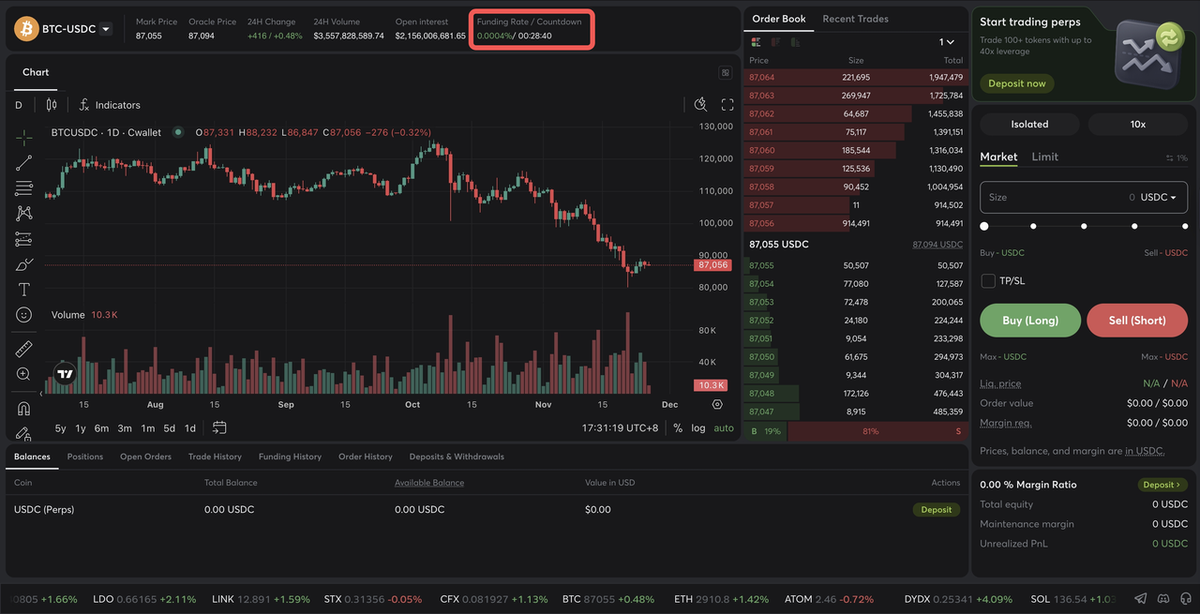
Task: Open the Positions tab
Action: point(85,457)
